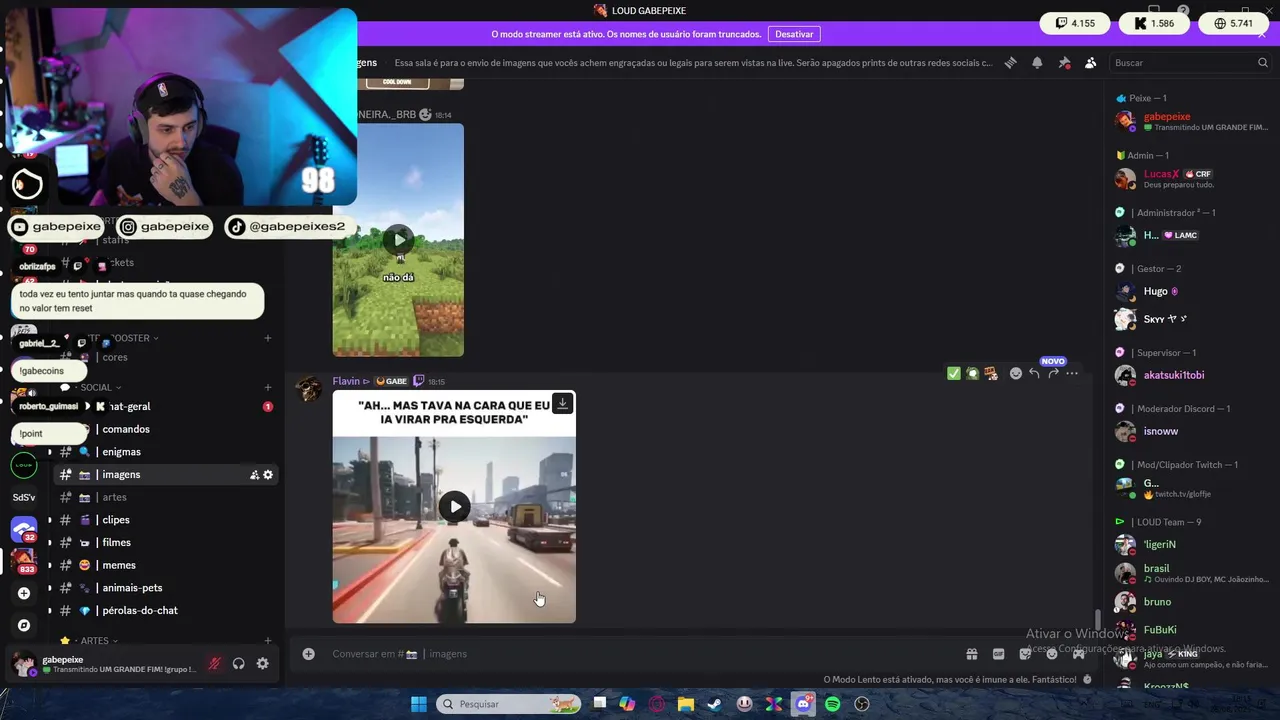Viewport: 1280px width, 720px height.
Task: Open server with 833 notifications badge
Action: click(24, 561)
